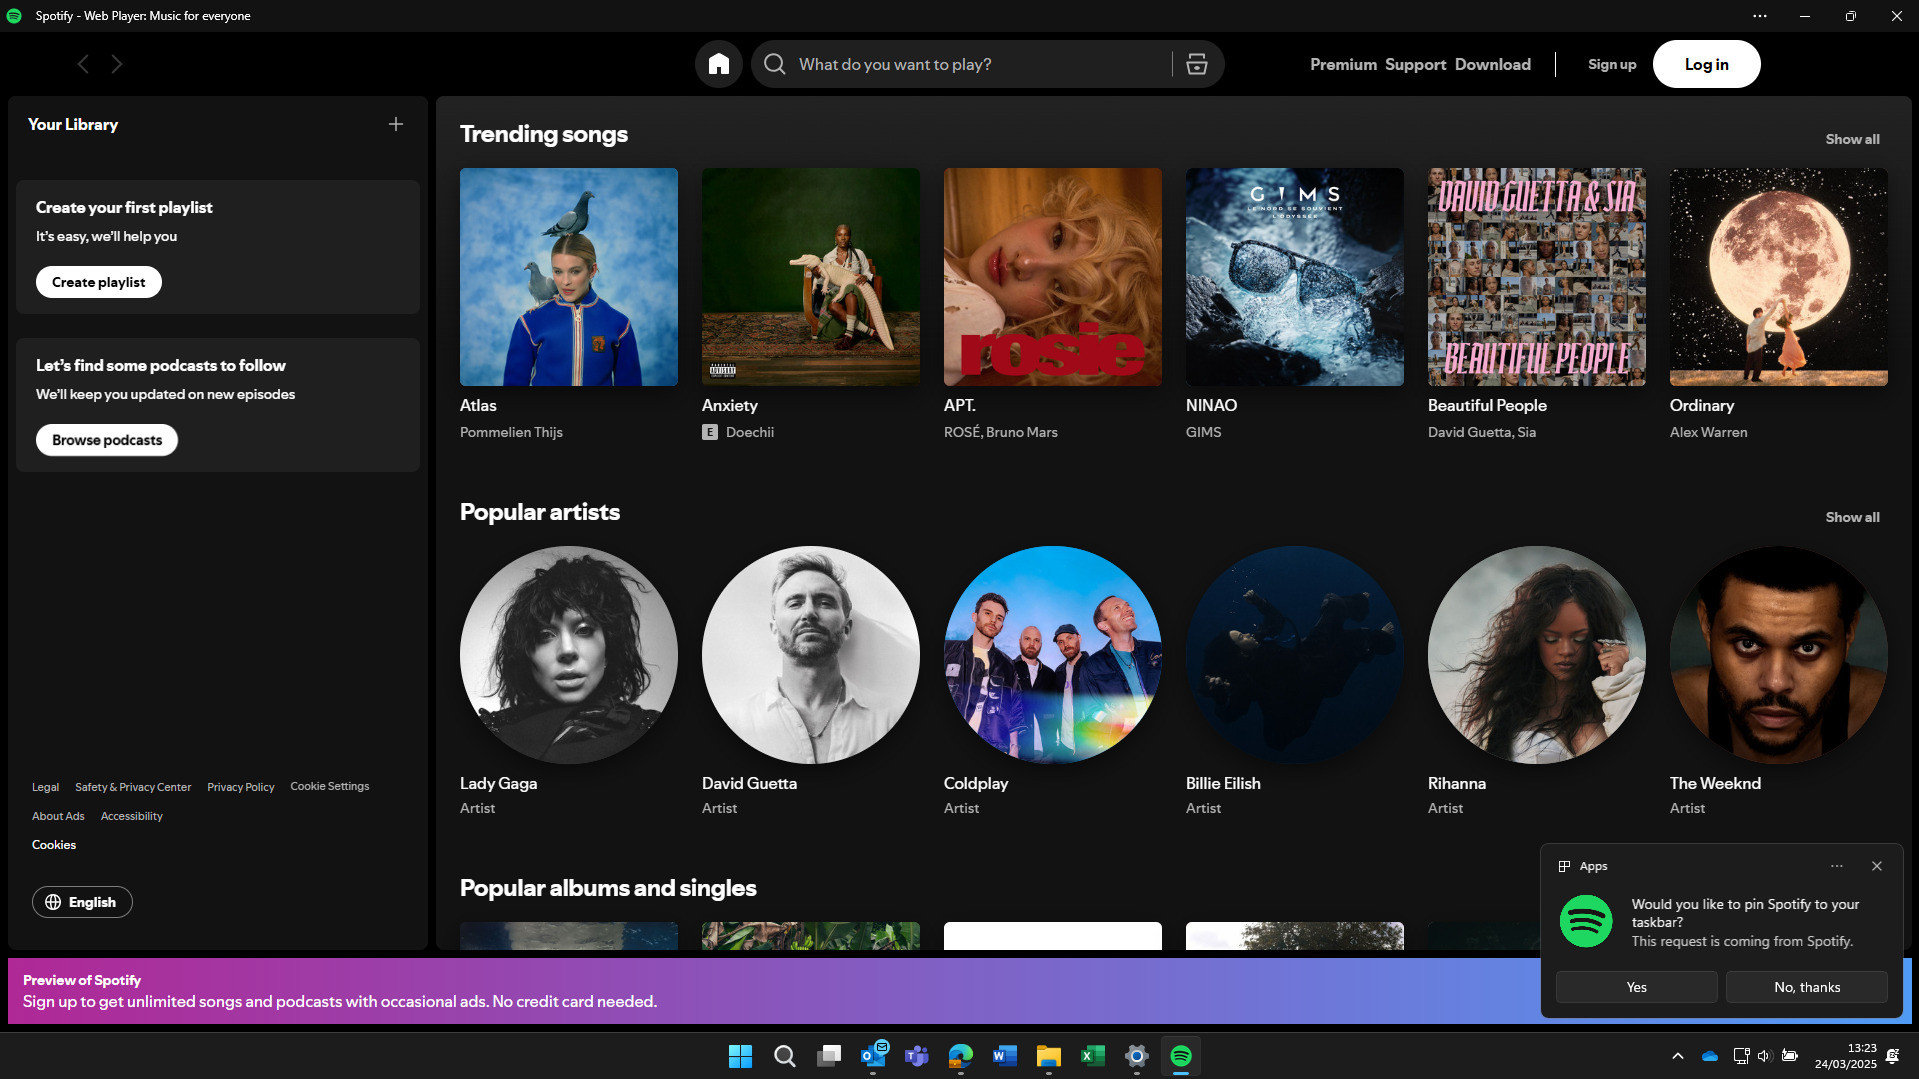Show hidden system tray icons
The height and width of the screenshot is (1079, 1919).
tap(1678, 1056)
